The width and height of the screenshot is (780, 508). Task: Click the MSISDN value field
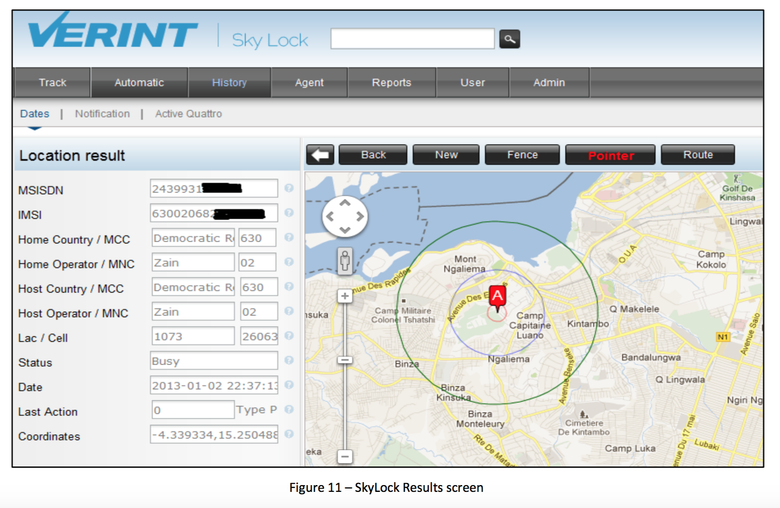(x=214, y=189)
